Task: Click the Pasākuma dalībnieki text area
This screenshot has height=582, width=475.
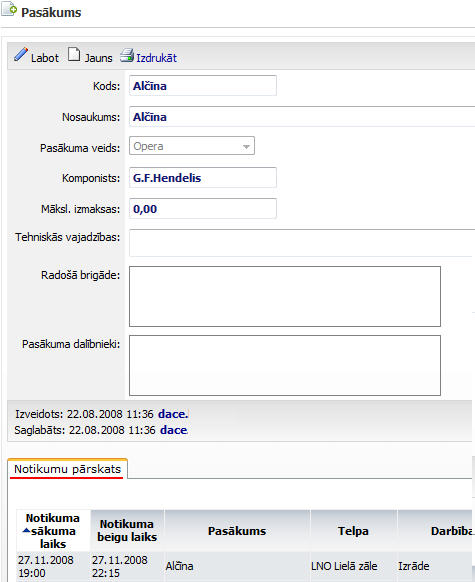Action: (285, 365)
